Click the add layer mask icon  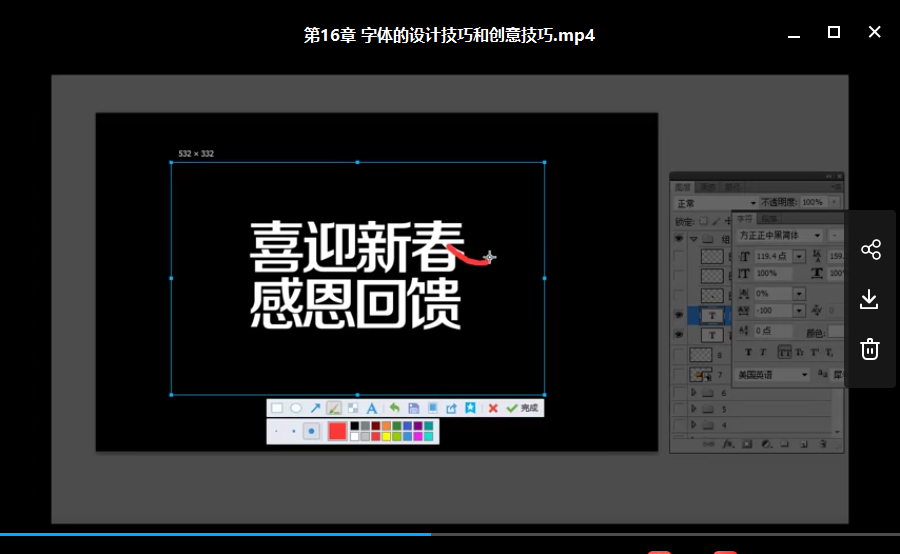(x=747, y=444)
